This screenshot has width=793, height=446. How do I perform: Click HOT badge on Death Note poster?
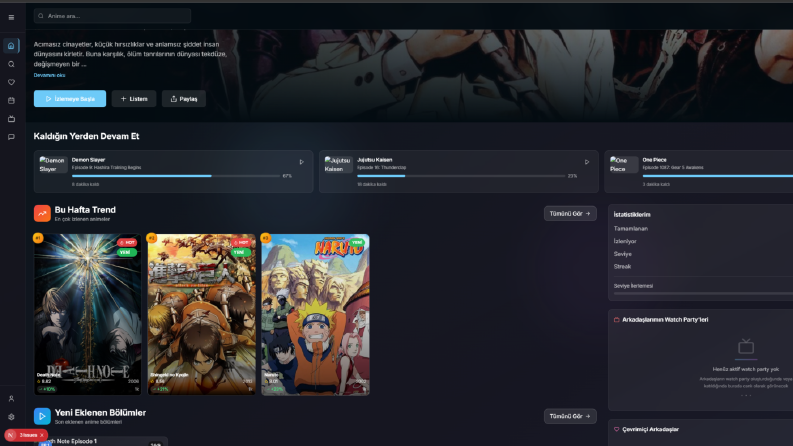[127, 243]
